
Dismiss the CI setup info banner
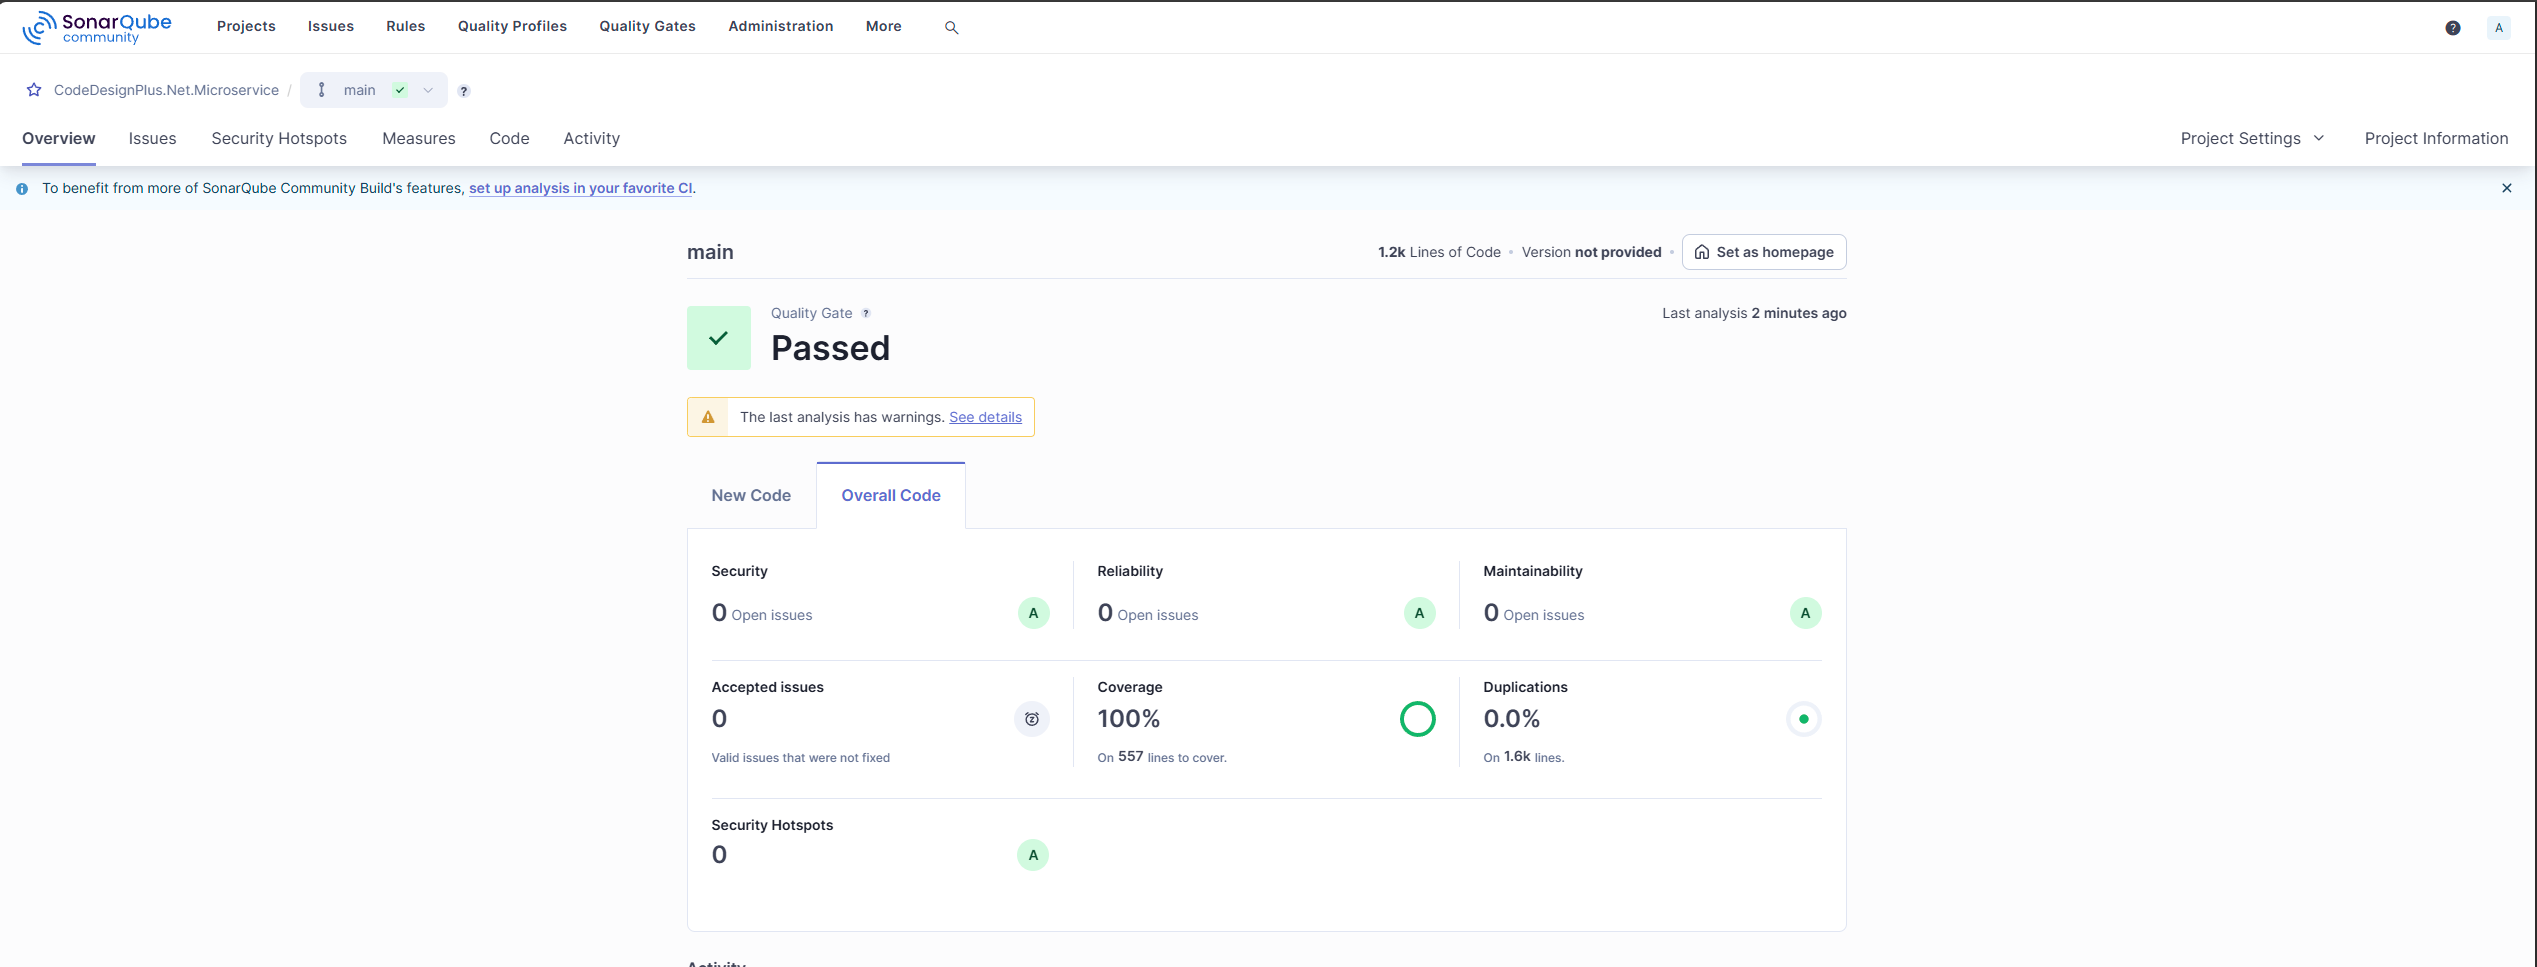pos(2506,188)
